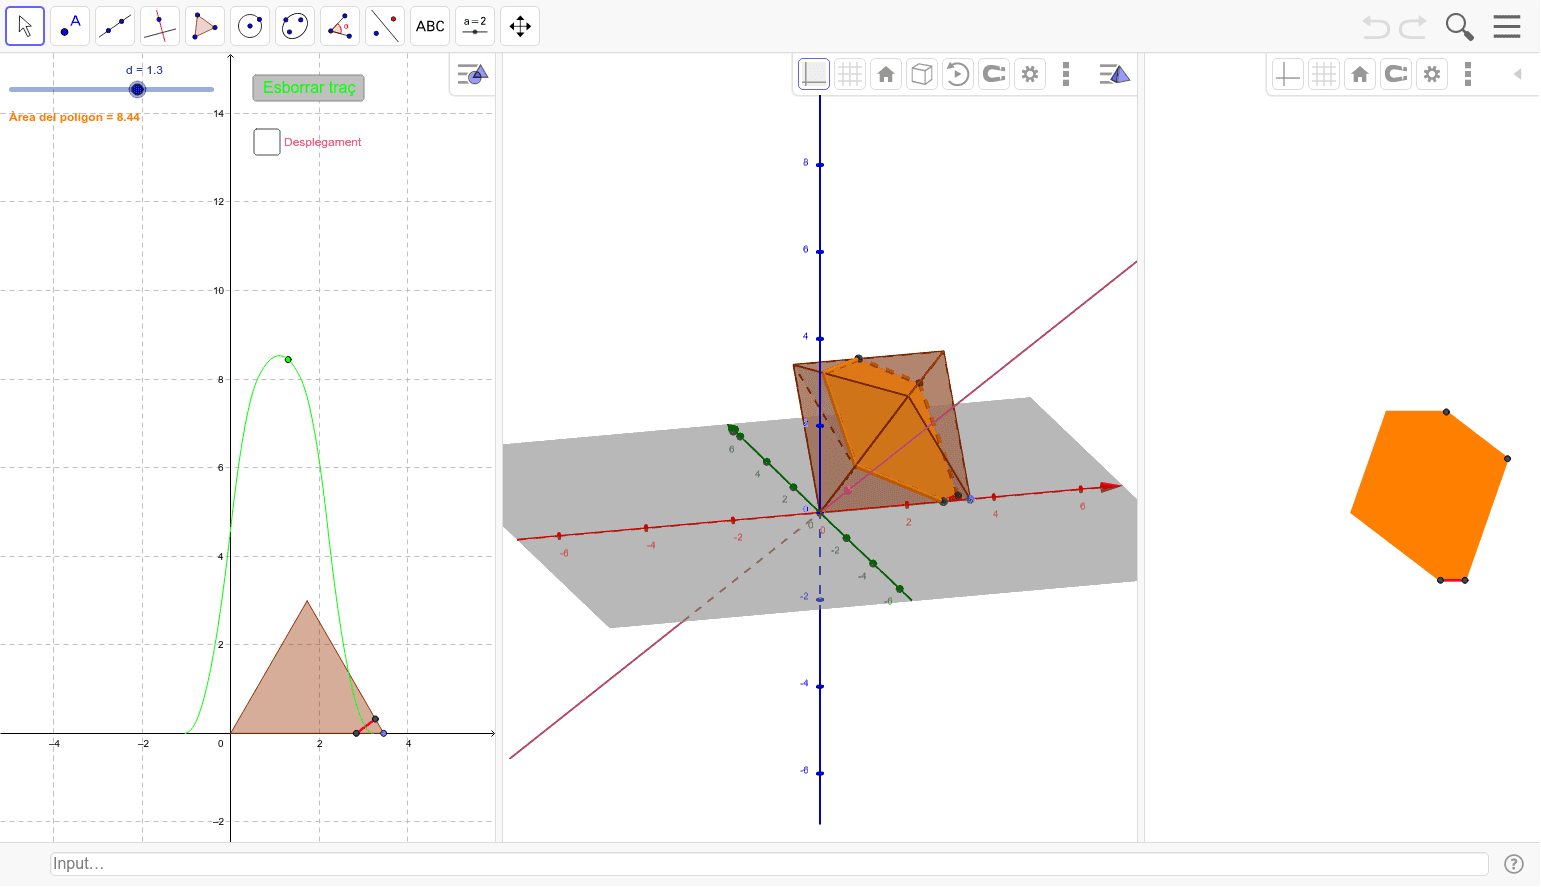Viewport: 1541px width, 887px height.
Task: Click into the Input bar field
Action: click(769, 864)
